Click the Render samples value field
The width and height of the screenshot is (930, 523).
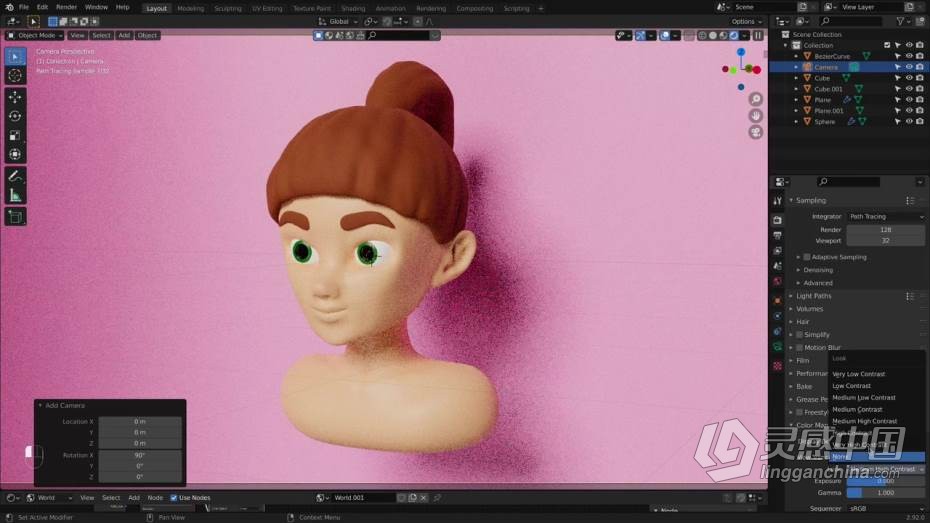coord(886,230)
